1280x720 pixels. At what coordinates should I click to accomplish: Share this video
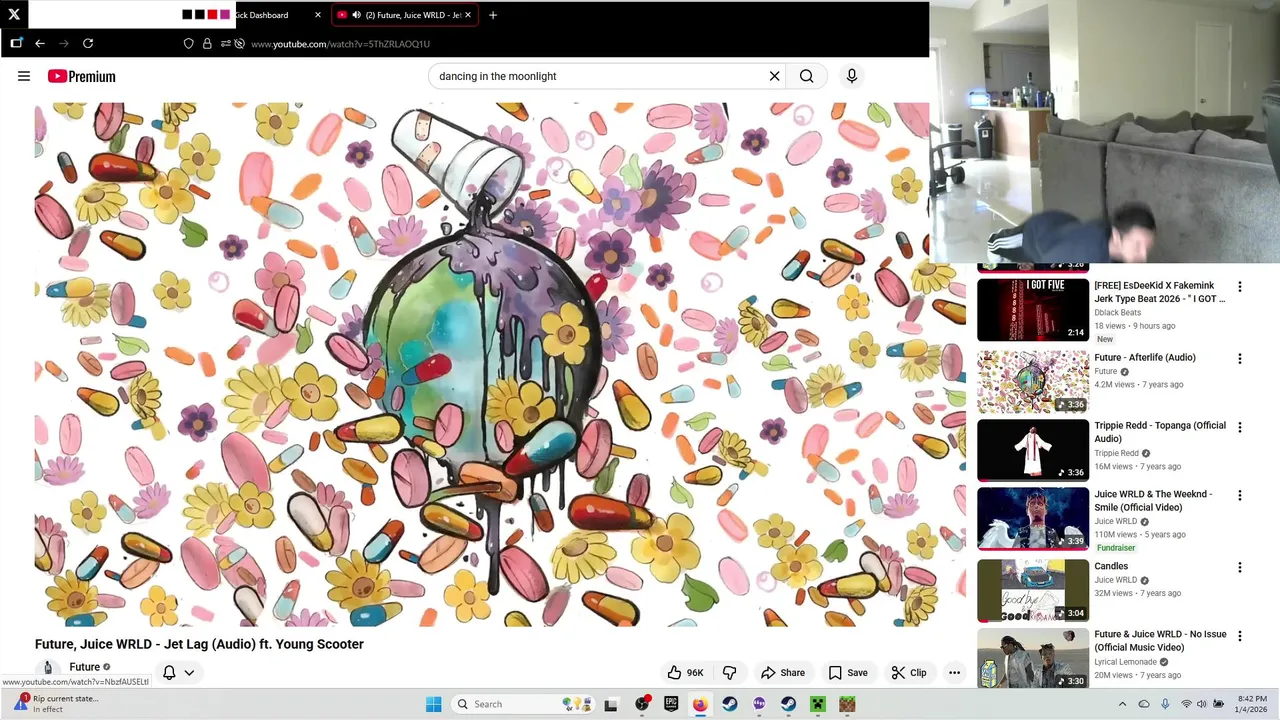coord(783,673)
